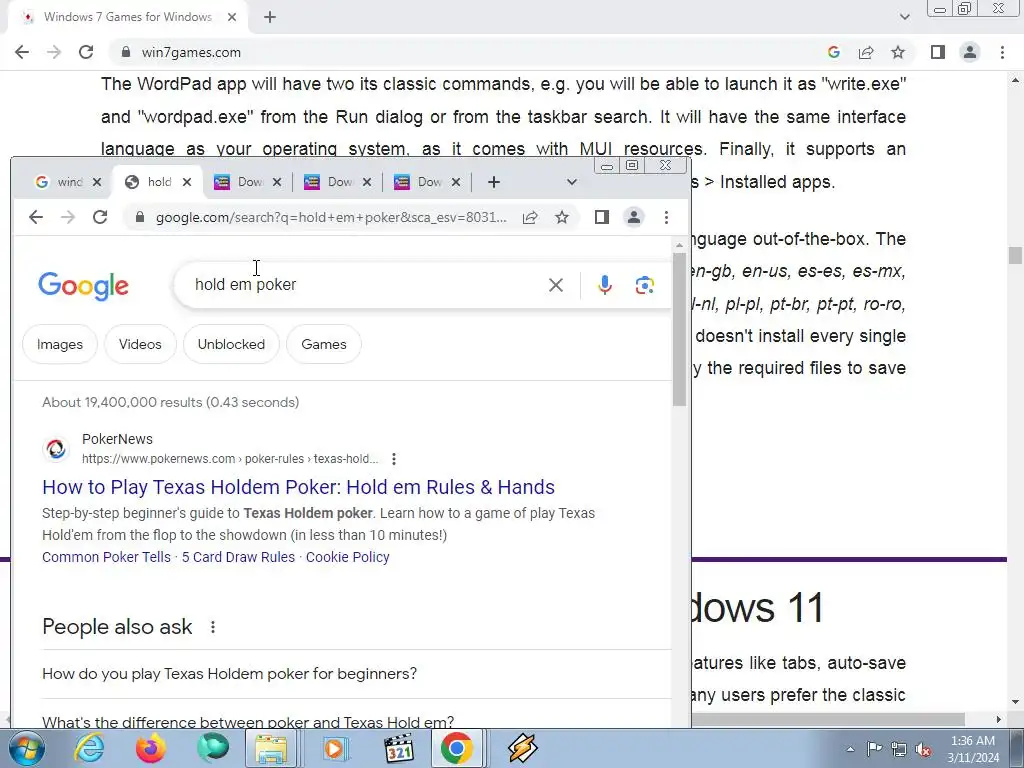Click the Google logo
The image size is (1024, 768).
tap(84, 286)
